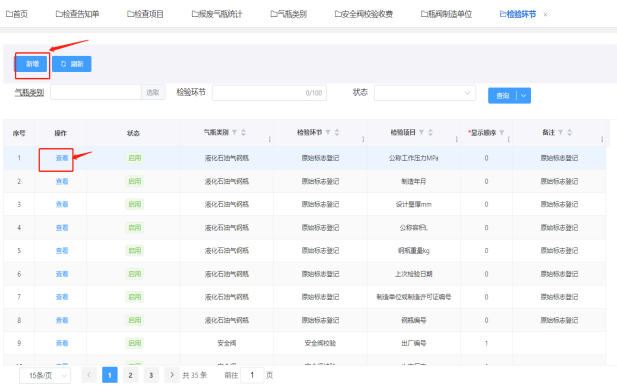This screenshot has width=617, height=386.
Task: Switch to the 检查项目 tab
Action: pyautogui.click(x=145, y=14)
